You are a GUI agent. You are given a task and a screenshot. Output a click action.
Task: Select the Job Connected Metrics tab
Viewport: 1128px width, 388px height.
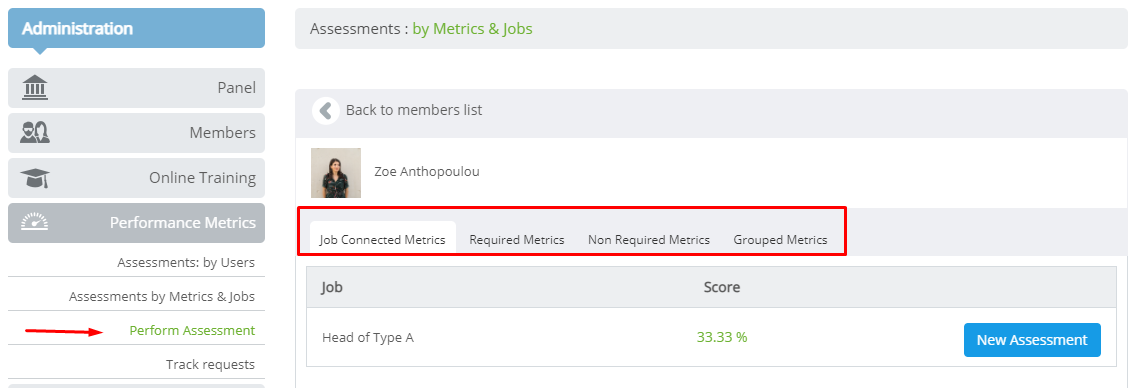click(x=383, y=240)
